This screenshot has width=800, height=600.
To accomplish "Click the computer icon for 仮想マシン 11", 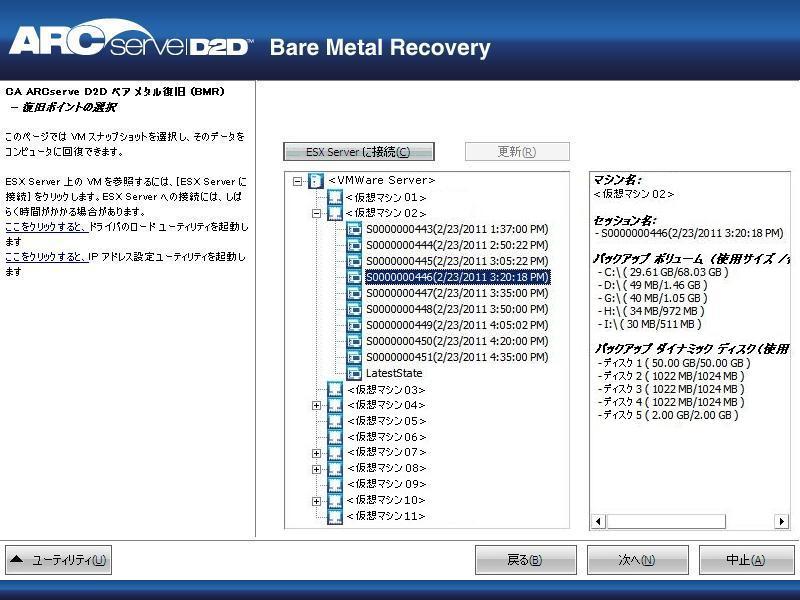I will pyautogui.click(x=335, y=516).
